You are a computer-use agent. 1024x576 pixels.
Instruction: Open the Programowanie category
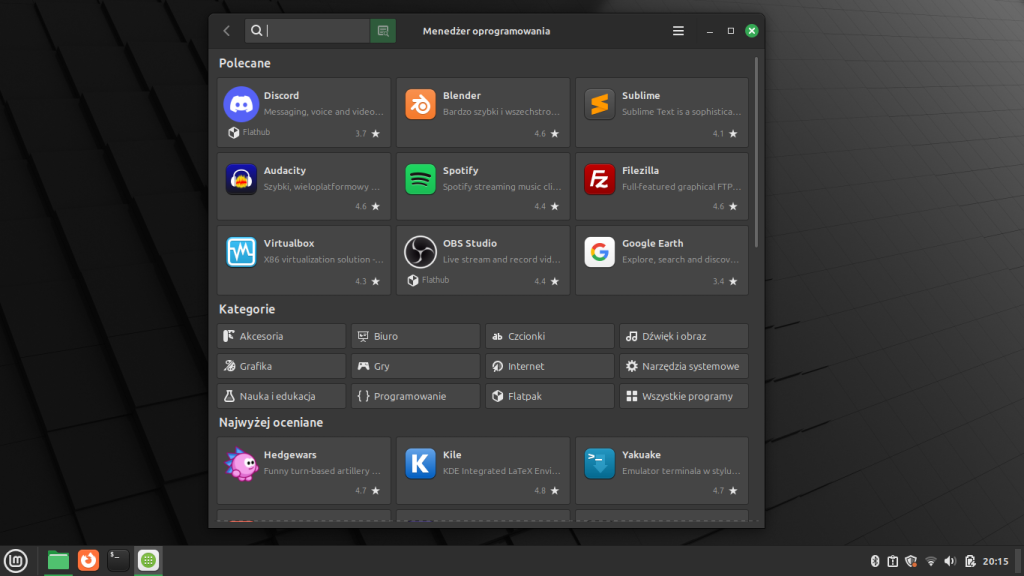pos(415,396)
